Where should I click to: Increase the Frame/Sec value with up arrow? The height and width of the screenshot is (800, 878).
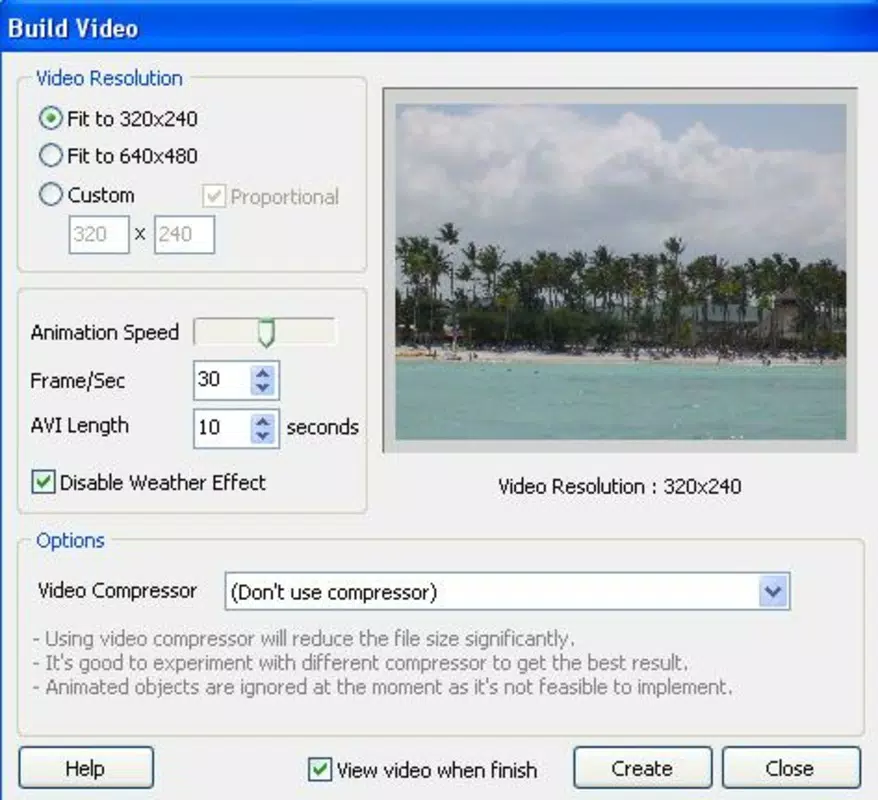pos(263,372)
